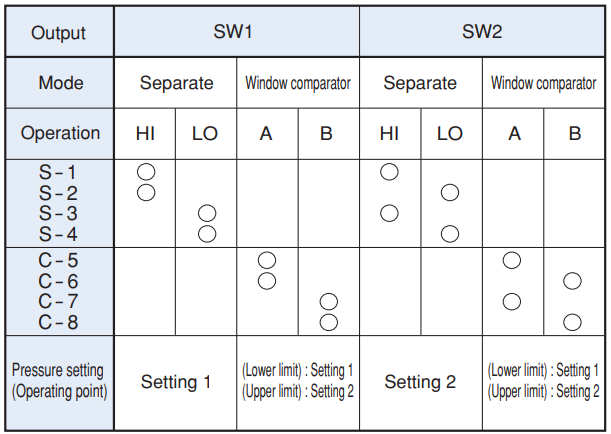The height and width of the screenshot is (434, 611).
Task: Click the SW2 LO circle for S-2
Action: pyautogui.click(x=450, y=192)
